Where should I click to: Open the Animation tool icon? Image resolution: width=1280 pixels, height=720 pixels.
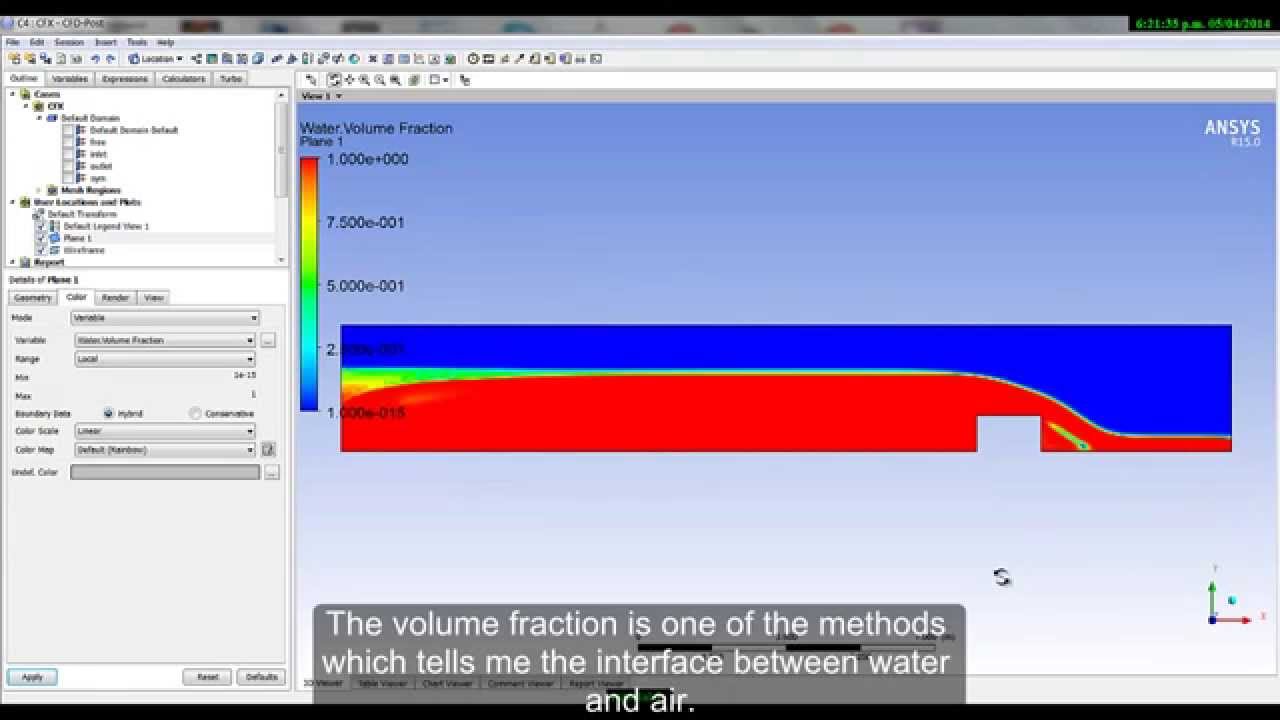point(488,59)
